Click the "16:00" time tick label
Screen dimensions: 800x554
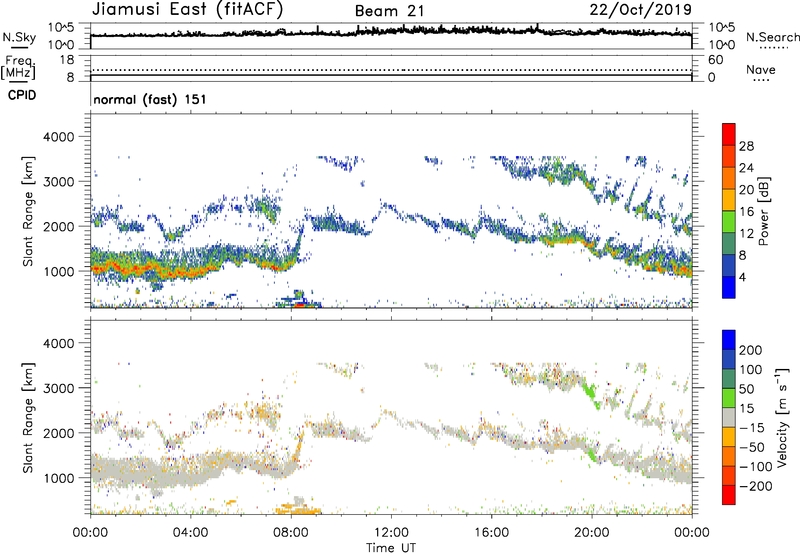click(491, 533)
